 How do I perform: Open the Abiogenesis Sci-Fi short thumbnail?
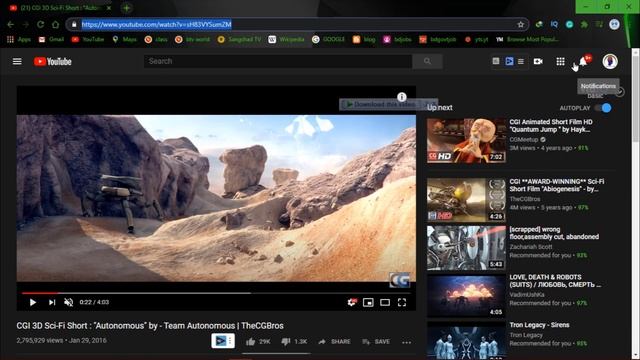click(466, 200)
